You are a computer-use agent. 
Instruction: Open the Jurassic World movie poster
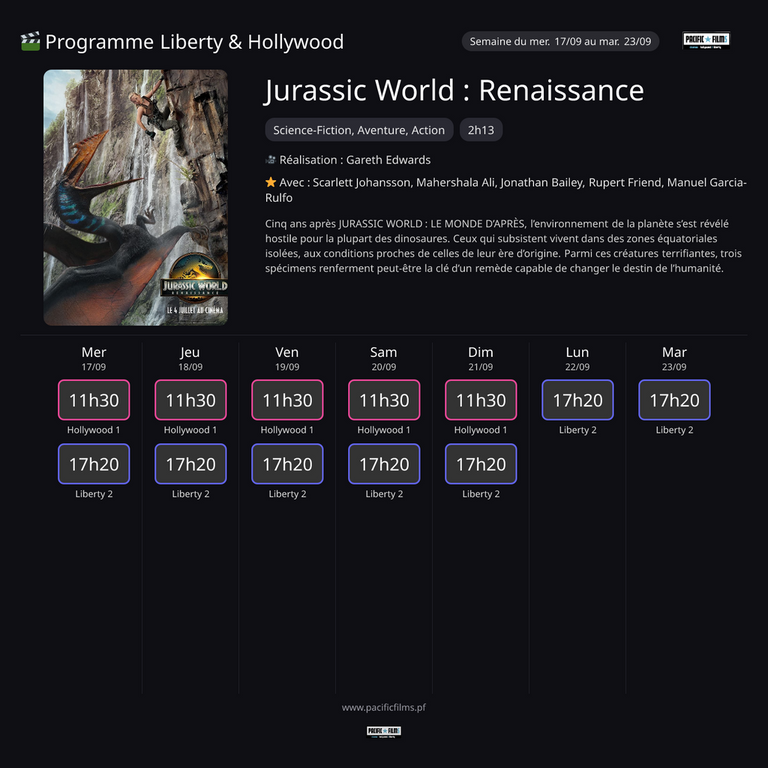(136, 197)
